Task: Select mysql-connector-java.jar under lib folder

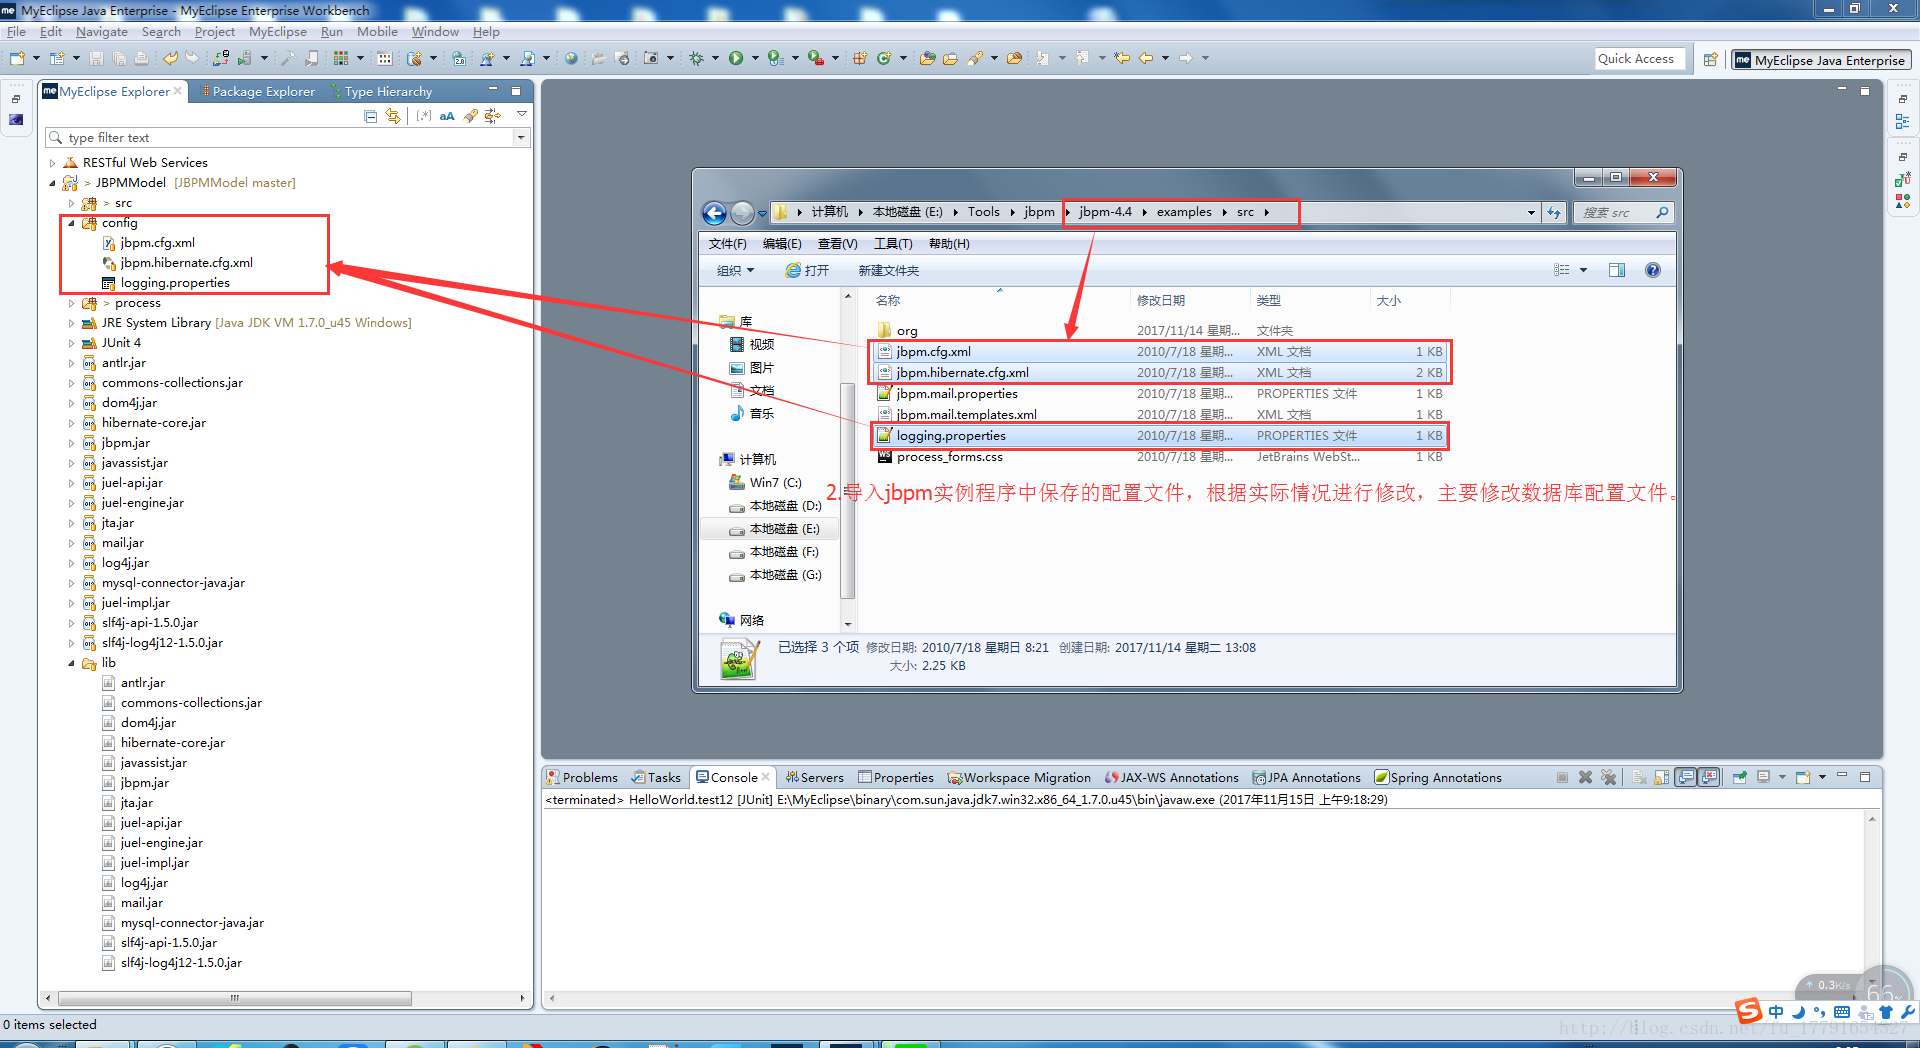Action: 183,923
